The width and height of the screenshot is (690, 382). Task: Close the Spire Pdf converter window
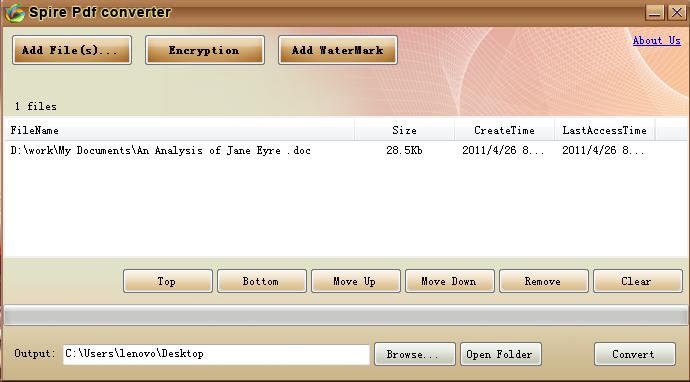click(x=677, y=12)
